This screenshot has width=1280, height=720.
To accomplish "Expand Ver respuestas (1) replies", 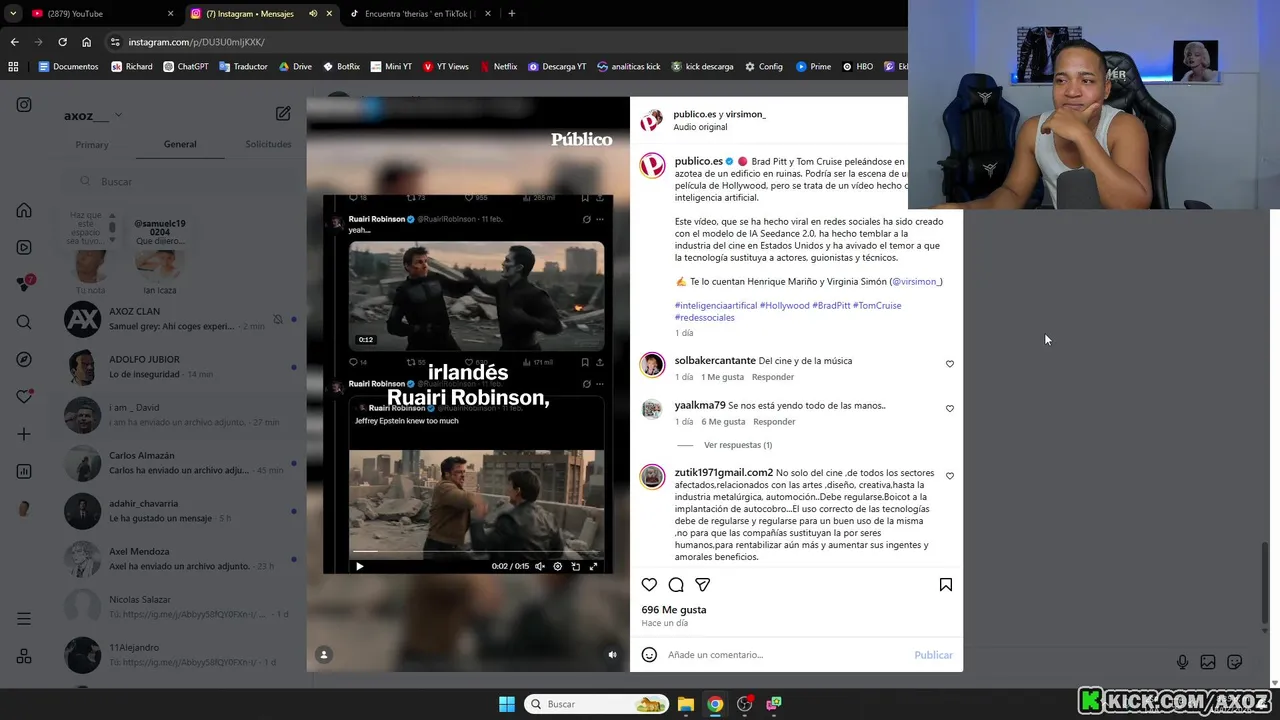I will pyautogui.click(x=738, y=445).
